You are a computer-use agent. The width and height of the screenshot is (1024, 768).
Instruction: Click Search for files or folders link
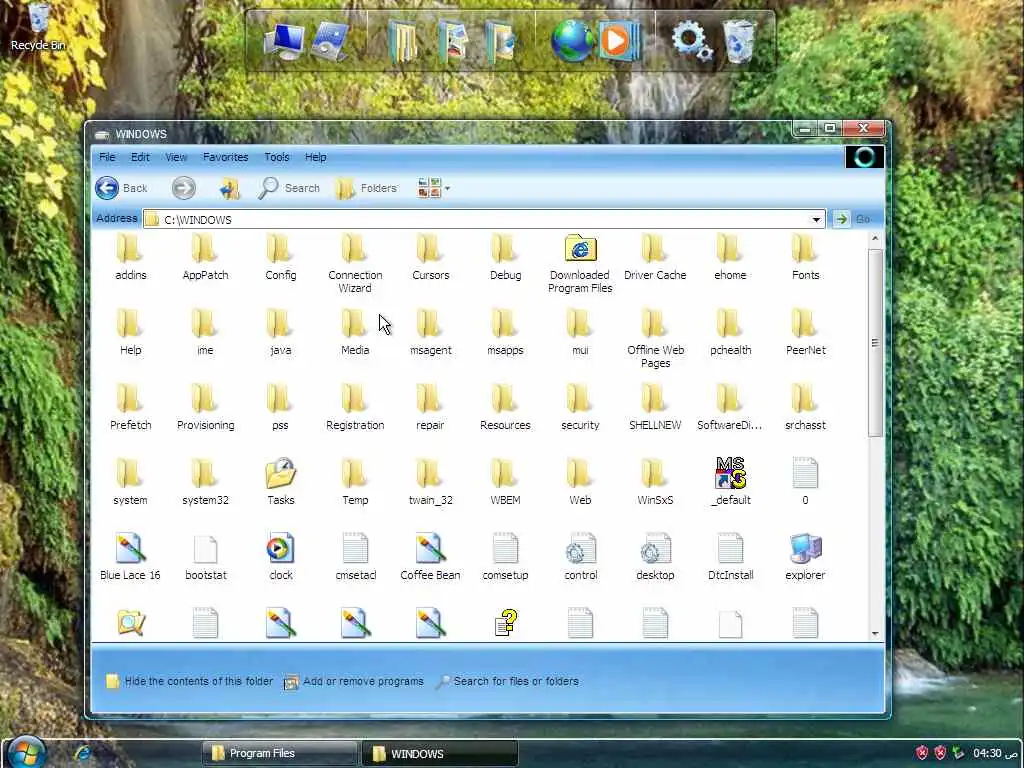pyautogui.click(x=507, y=681)
